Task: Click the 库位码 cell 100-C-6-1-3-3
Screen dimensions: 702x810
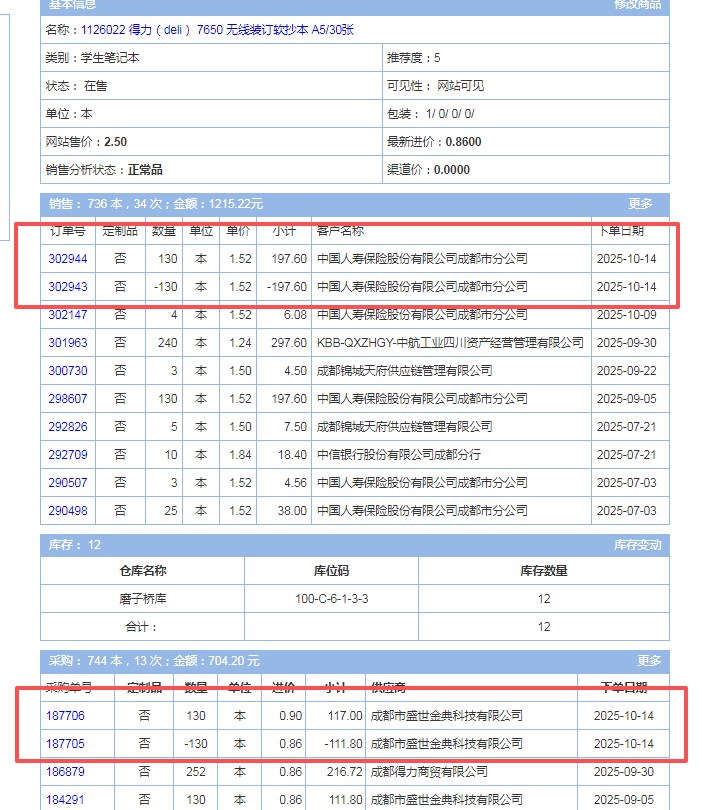Action: click(331, 599)
